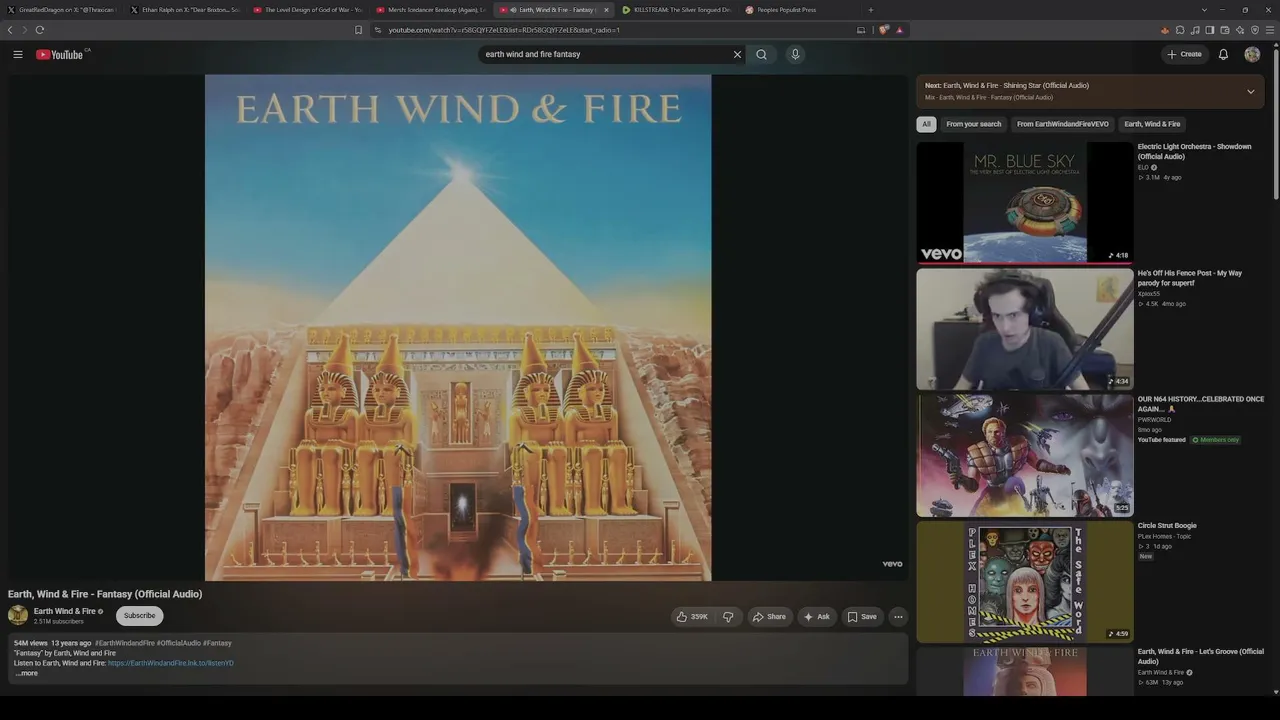Expand the Next mix playlist panel
This screenshot has width=1280, height=720.
pyautogui.click(x=1250, y=92)
